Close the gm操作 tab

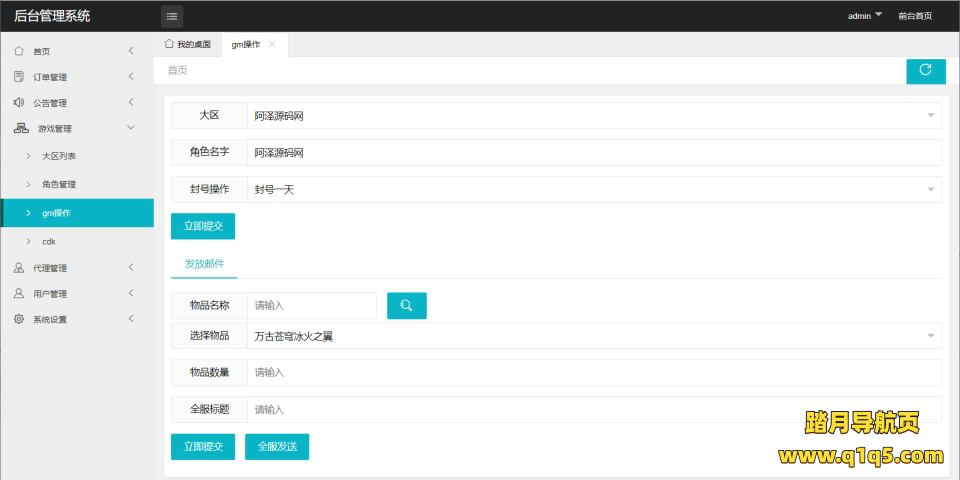click(x=272, y=44)
